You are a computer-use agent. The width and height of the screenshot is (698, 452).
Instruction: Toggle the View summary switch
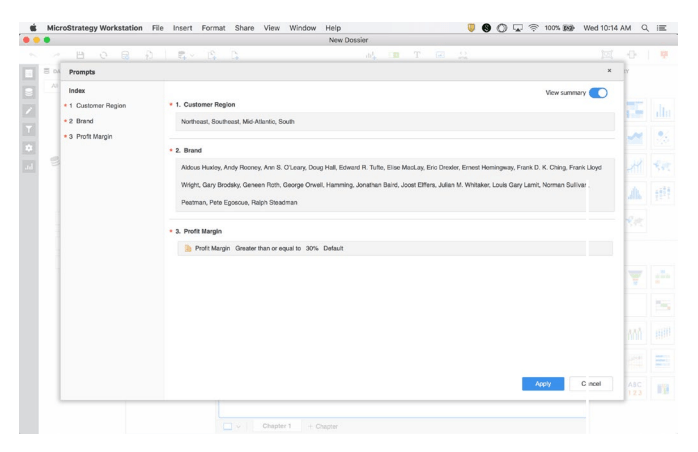599,93
